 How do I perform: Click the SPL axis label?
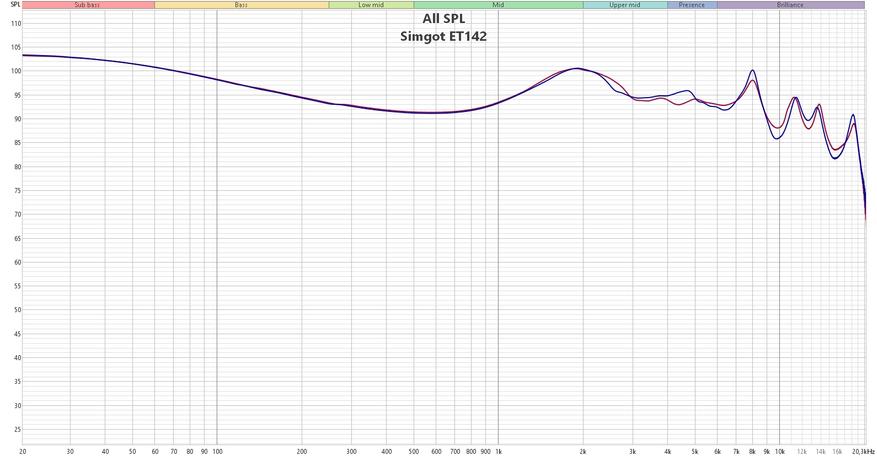pos(15,4)
